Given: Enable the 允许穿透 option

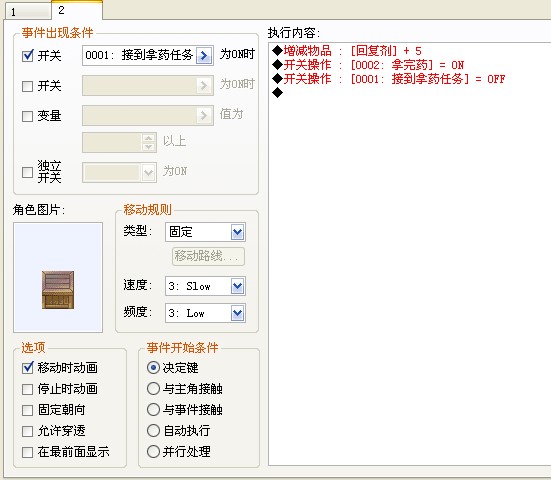Looking at the screenshot, I should click(x=27, y=431).
